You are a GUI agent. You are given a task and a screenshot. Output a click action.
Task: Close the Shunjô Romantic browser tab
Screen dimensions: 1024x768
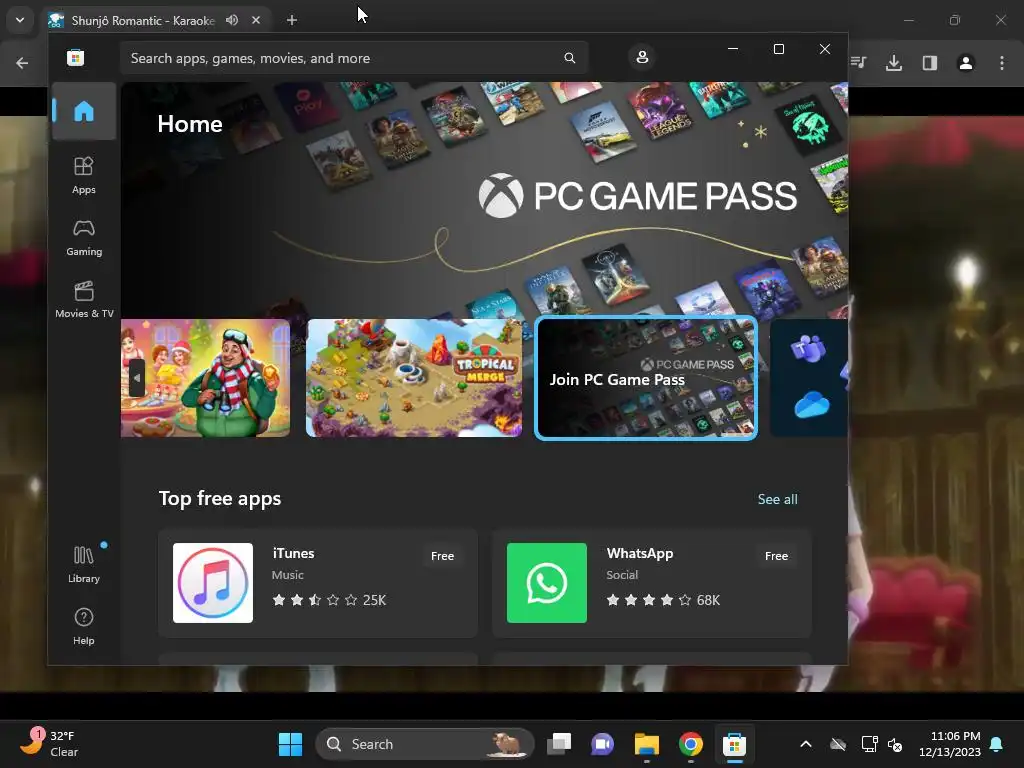point(256,20)
